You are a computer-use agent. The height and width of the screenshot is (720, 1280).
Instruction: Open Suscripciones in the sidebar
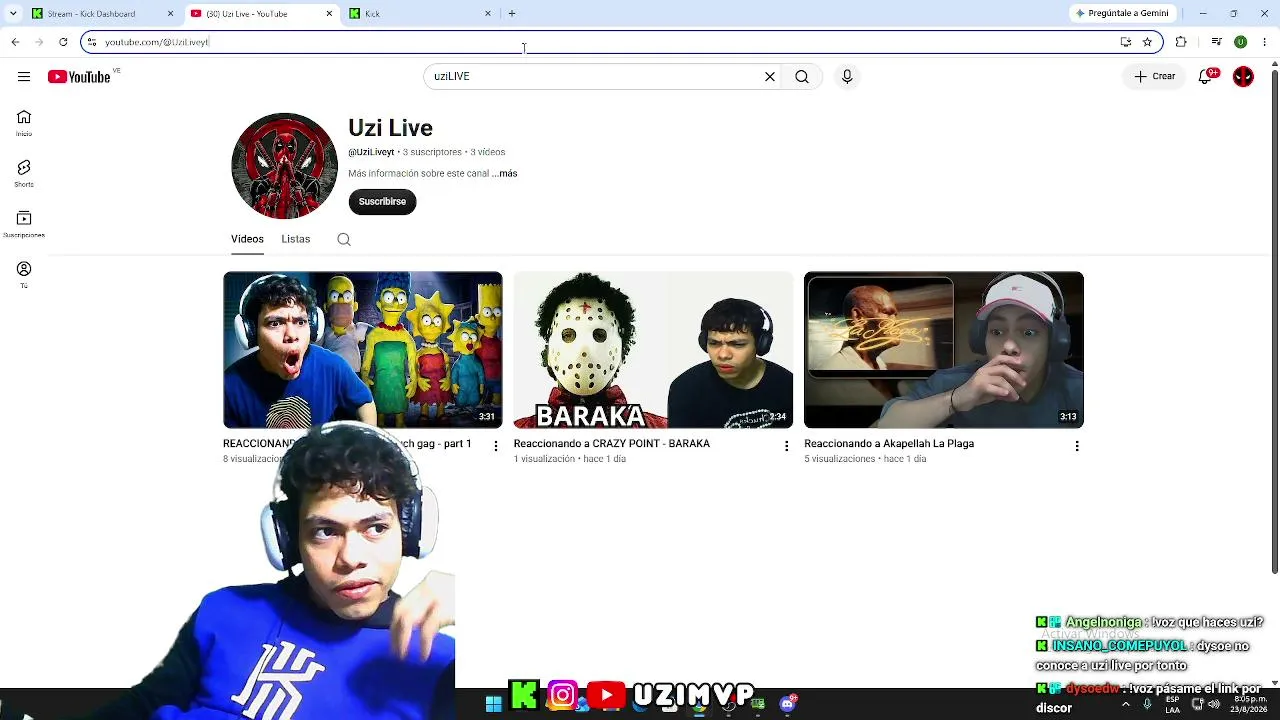(24, 224)
